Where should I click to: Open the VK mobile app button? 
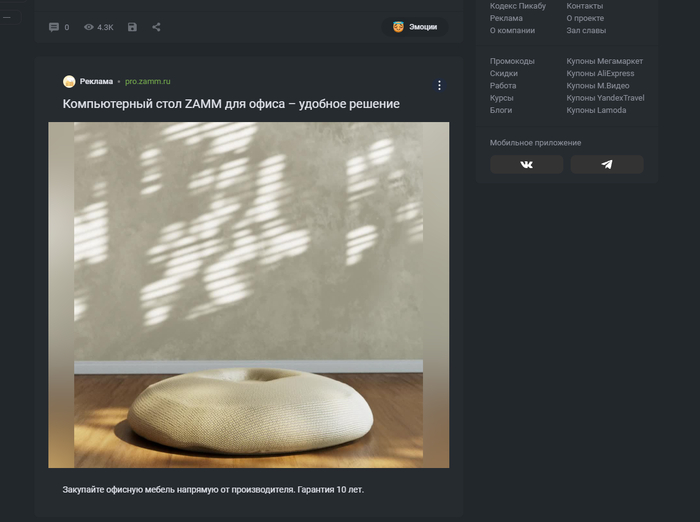coord(526,165)
